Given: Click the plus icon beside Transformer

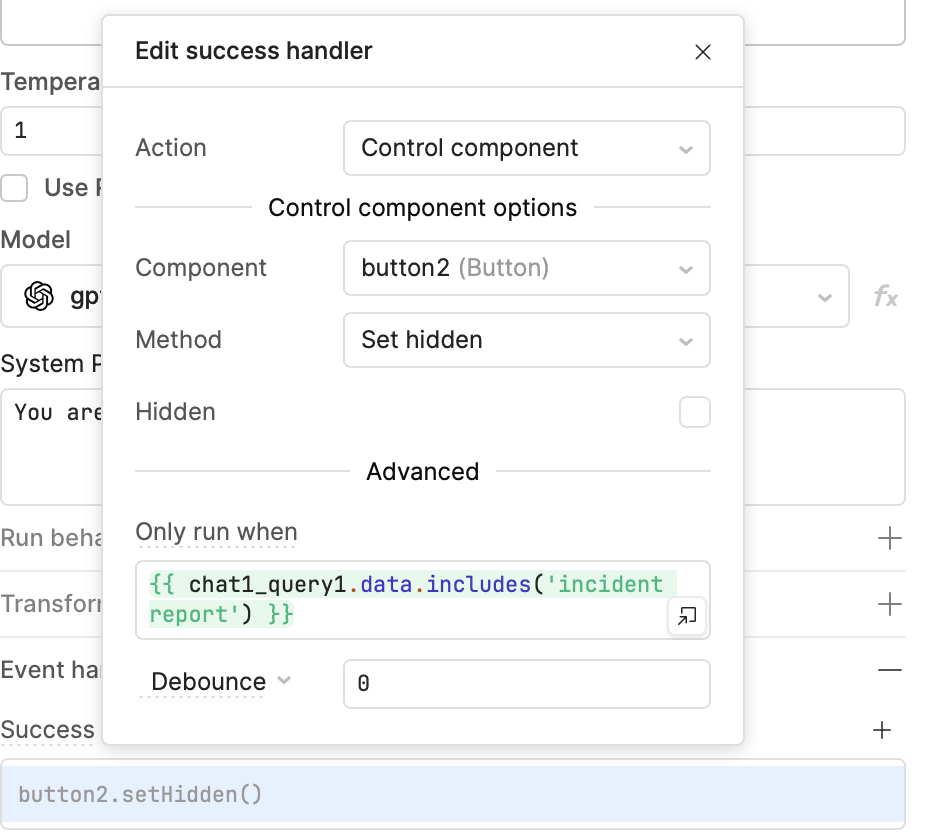Looking at the screenshot, I should (889, 604).
